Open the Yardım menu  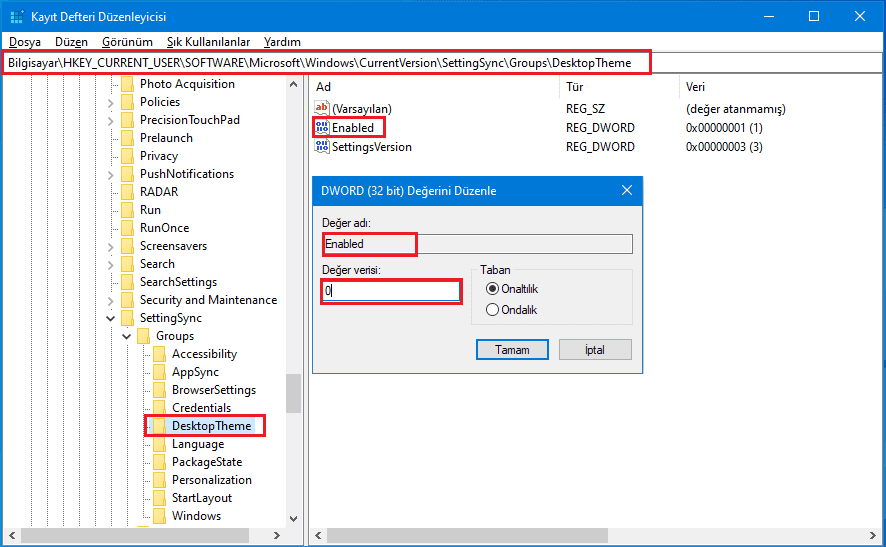tap(282, 42)
